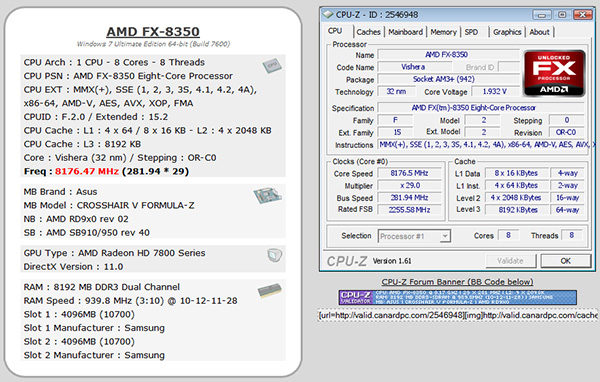
Task: Click the Version 1.61 label in CPU-Z
Action: 392,261
